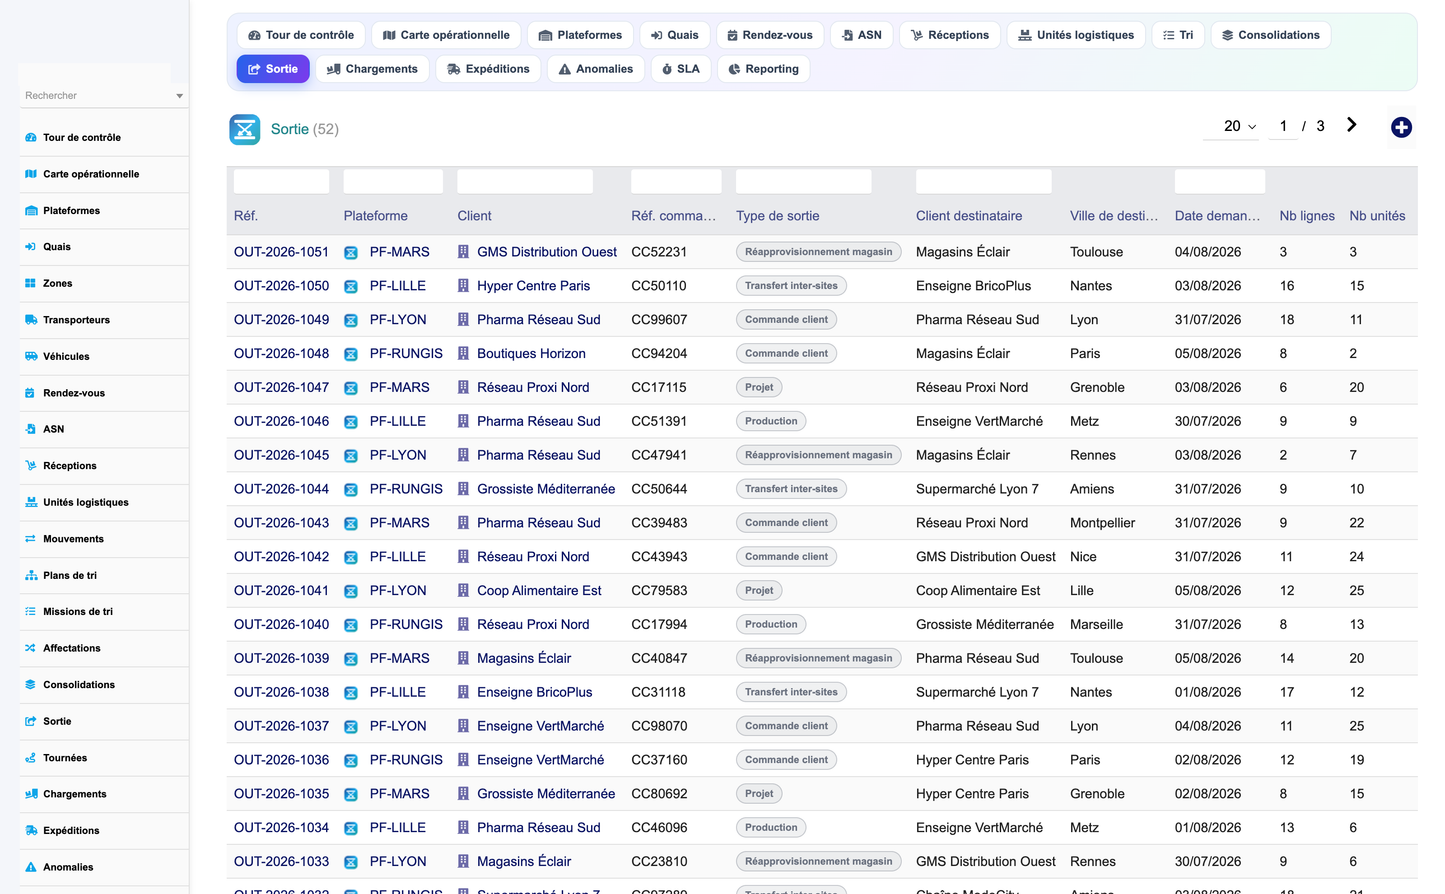Image resolution: width=1445 pixels, height=894 pixels.
Task: Open the page size dropdown showing 20
Action: click(x=1240, y=126)
